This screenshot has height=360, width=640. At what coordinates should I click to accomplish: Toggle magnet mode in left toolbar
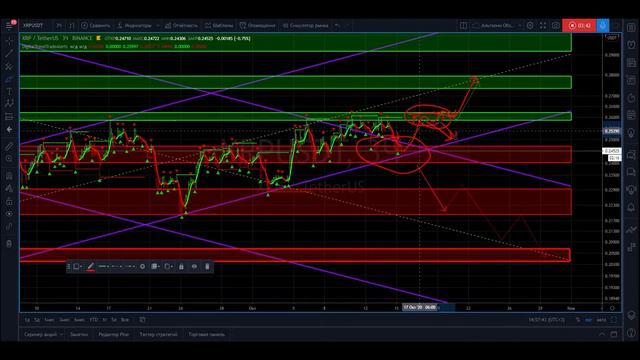pyautogui.click(x=9, y=176)
